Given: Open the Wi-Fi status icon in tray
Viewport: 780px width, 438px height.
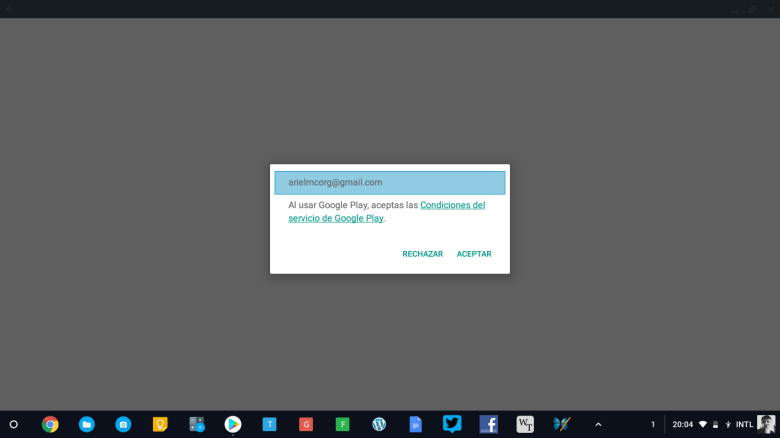Looking at the screenshot, I should tap(703, 425).
